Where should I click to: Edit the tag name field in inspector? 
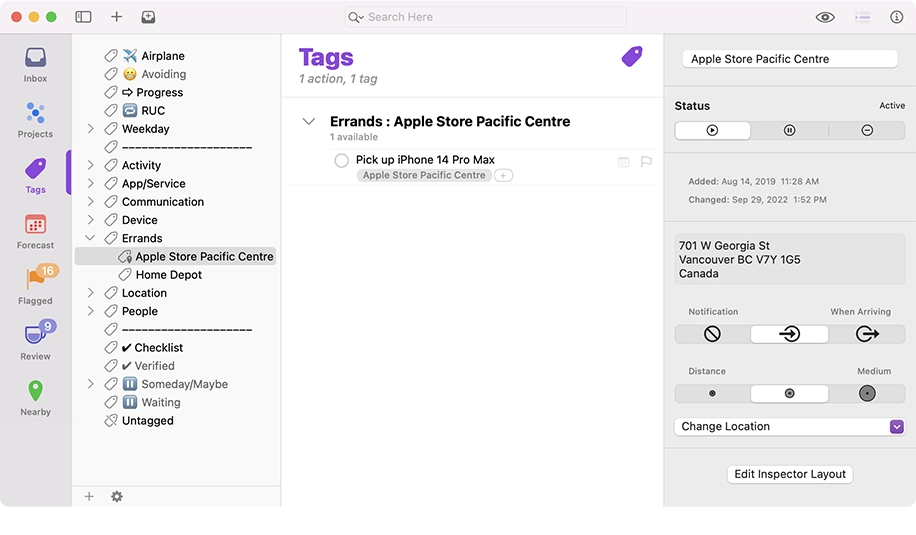coord(790,59)
